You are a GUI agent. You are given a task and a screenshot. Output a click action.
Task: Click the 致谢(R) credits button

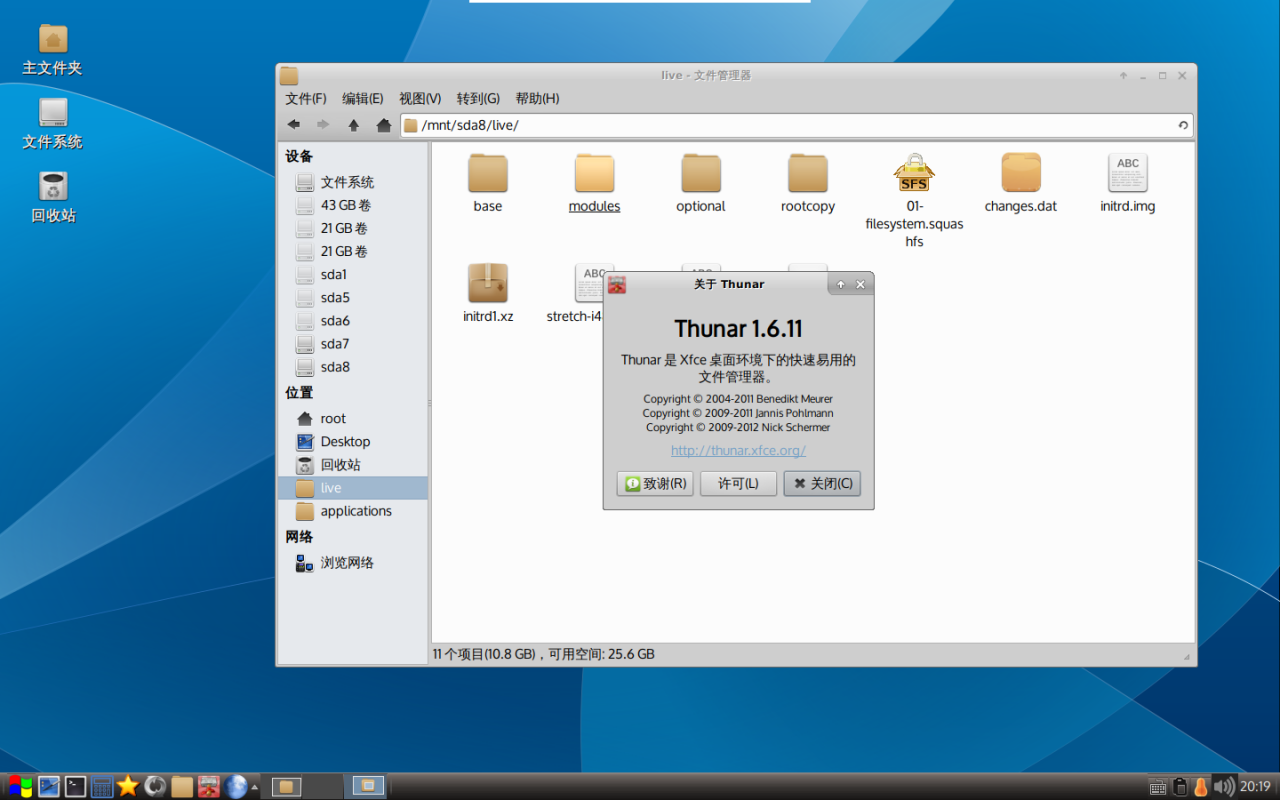pos(655,483)
